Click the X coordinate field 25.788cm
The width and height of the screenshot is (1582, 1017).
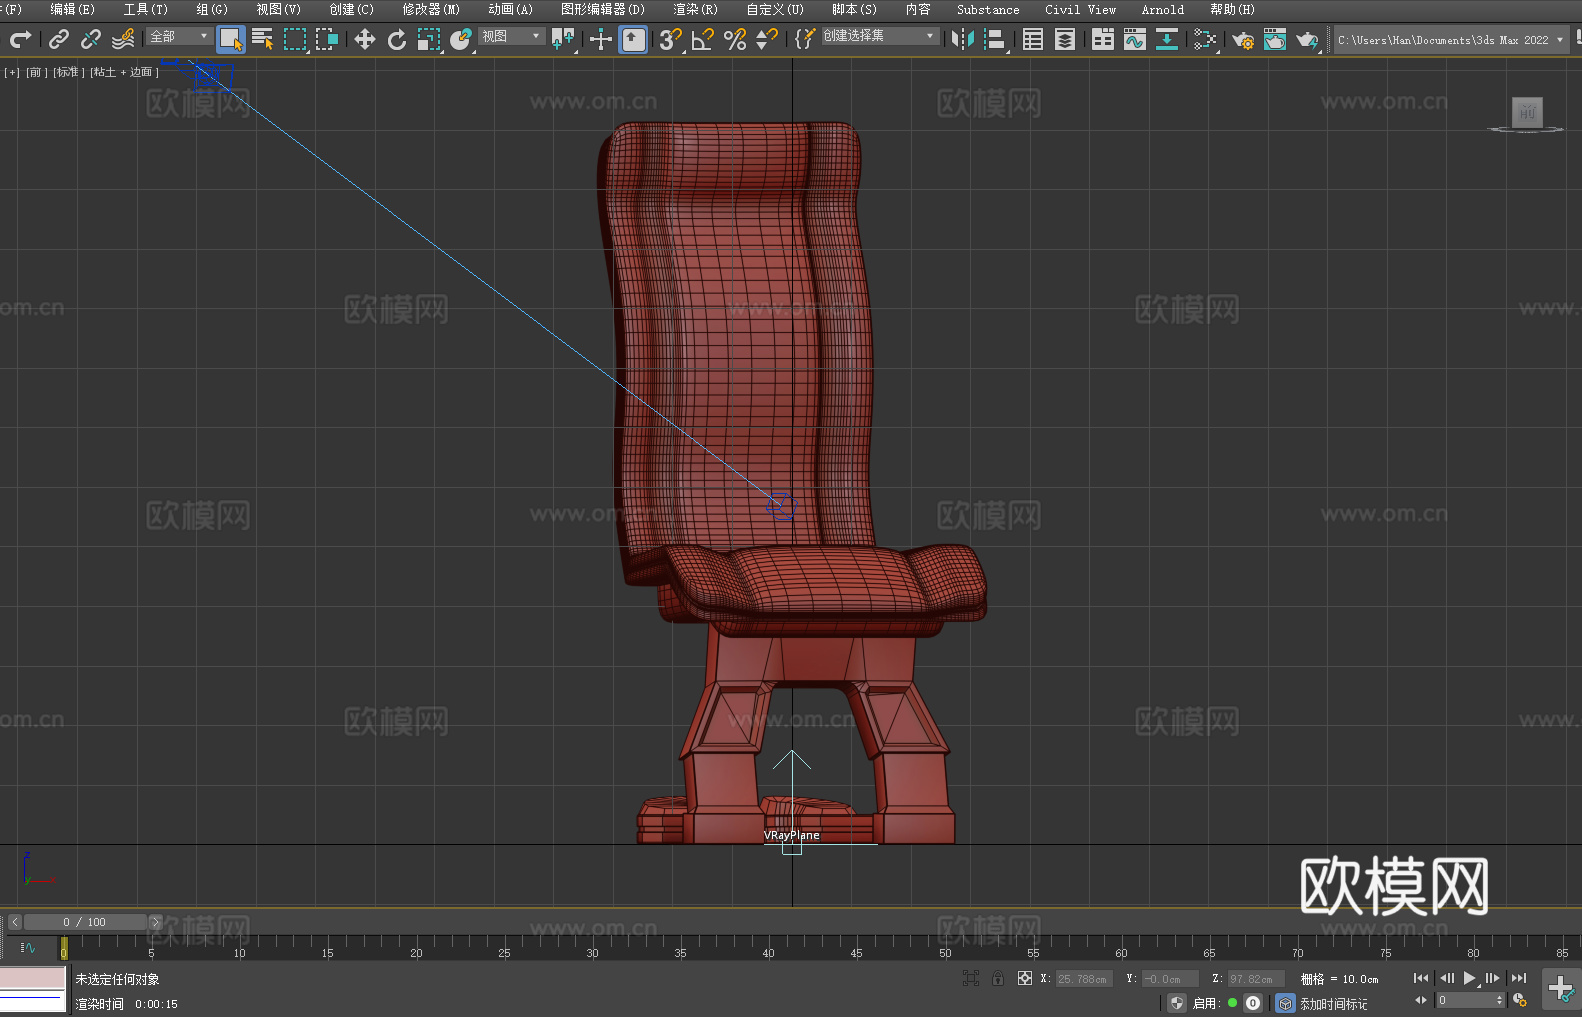(1084, 979)
